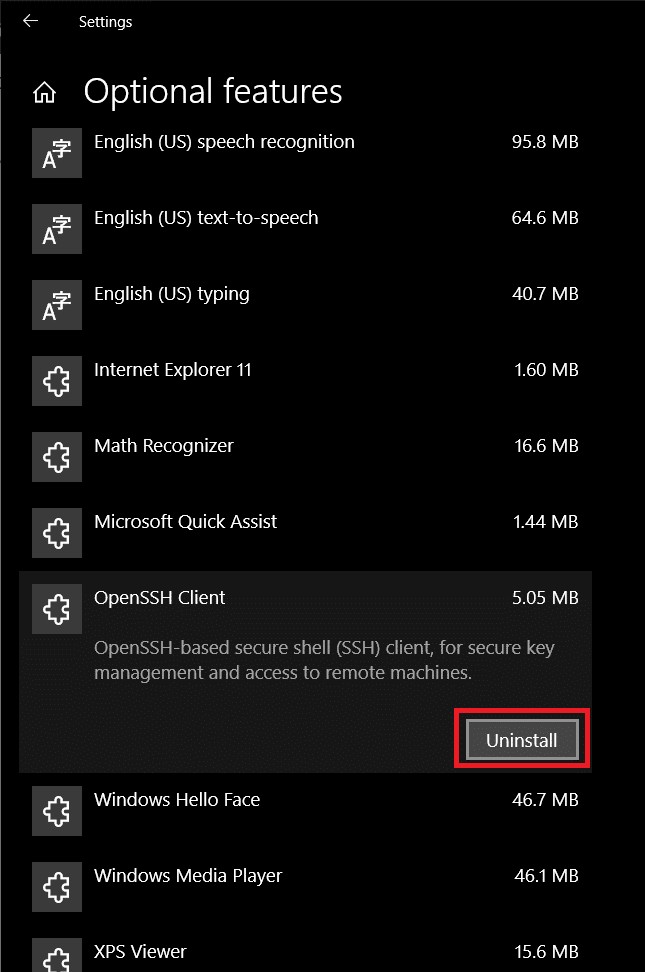Click the English (US) typing feature icon
The width and height of the screenshot is (645, 972).
[x=56, y=304]
